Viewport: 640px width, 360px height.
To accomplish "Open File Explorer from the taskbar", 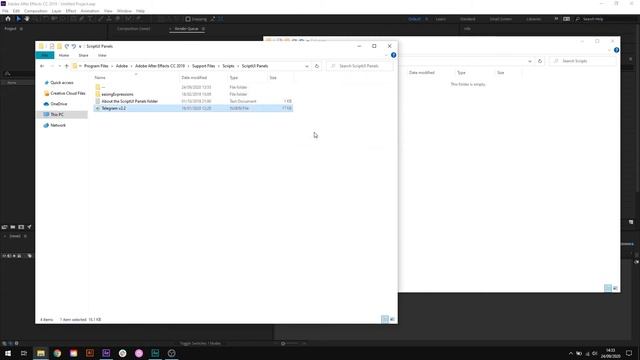I will click(41, 353).
